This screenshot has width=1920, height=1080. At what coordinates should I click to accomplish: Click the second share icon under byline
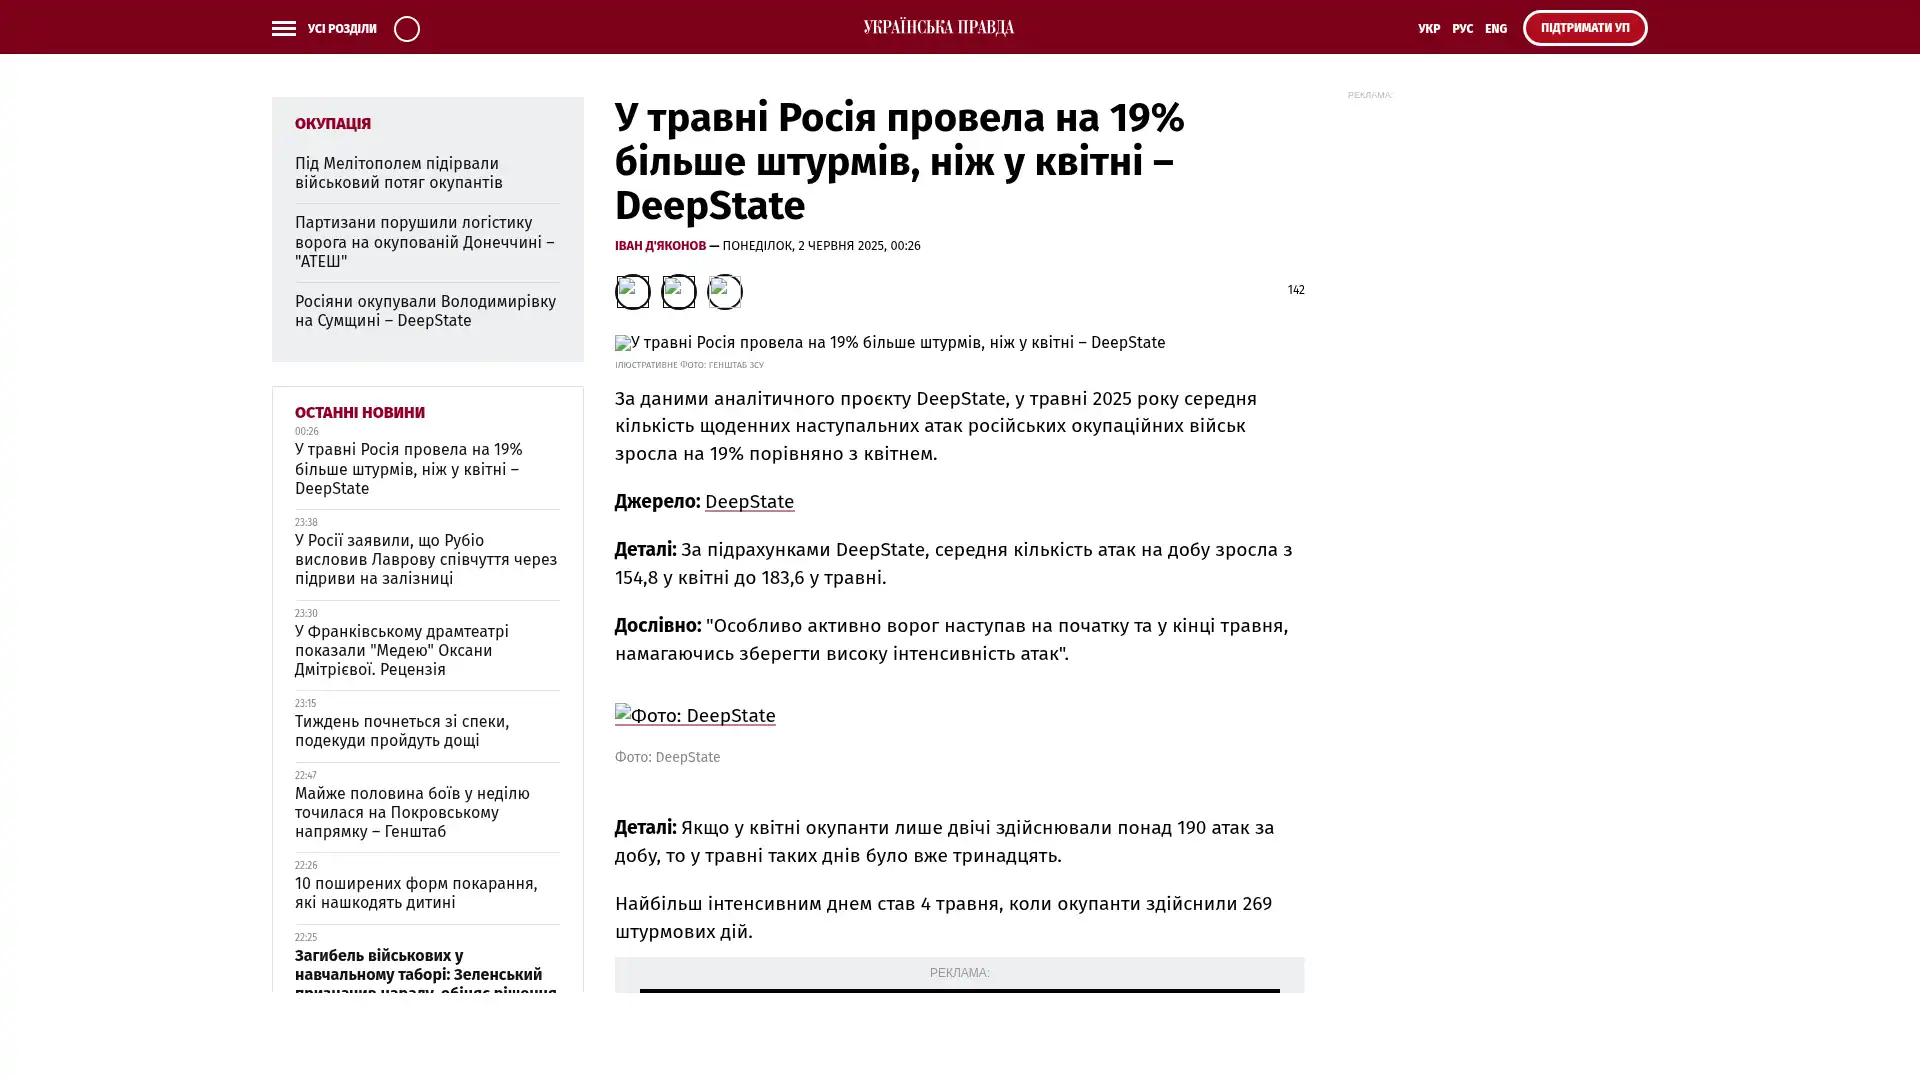coord(678,291)
